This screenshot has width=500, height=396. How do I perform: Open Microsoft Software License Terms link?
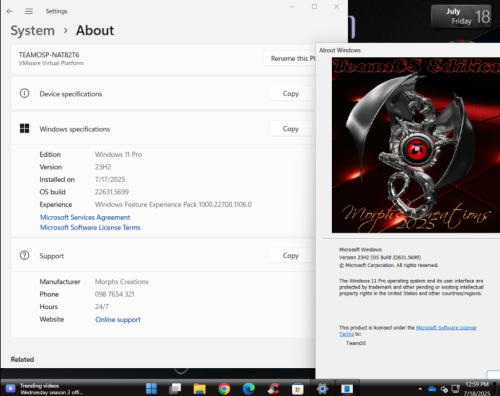[x=90, y=227]
